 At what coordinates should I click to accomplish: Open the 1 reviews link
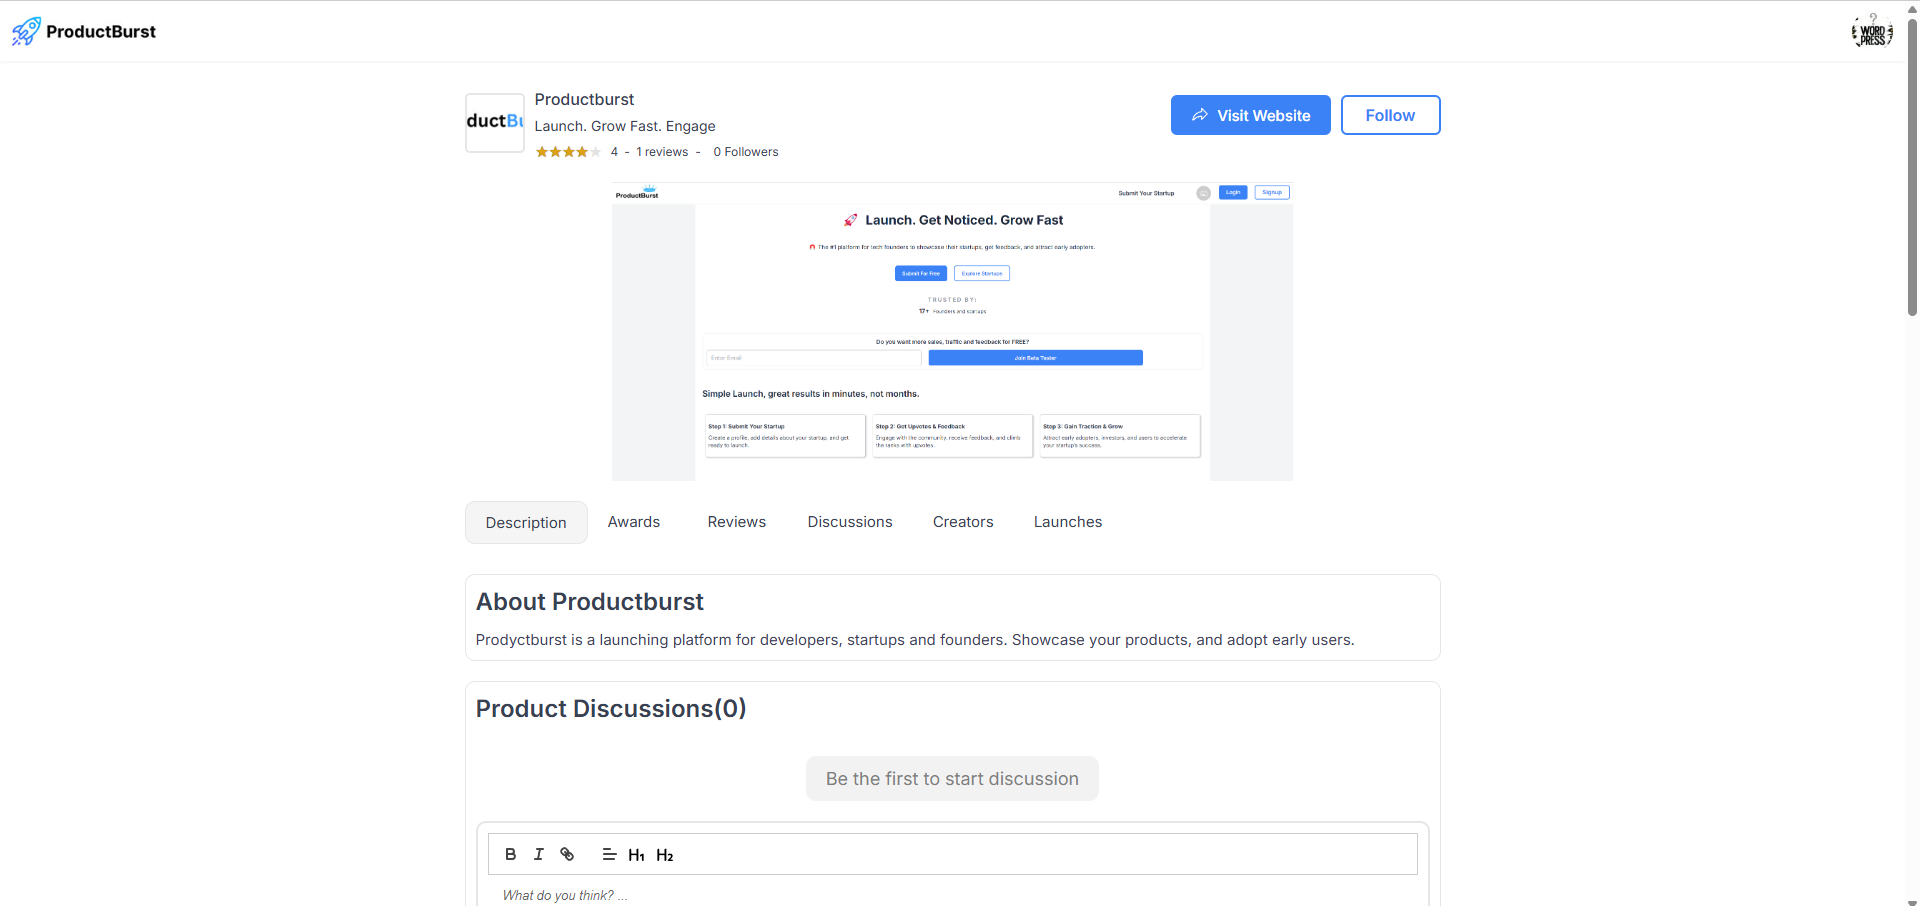pyautogui.click(x=662, y=152)
